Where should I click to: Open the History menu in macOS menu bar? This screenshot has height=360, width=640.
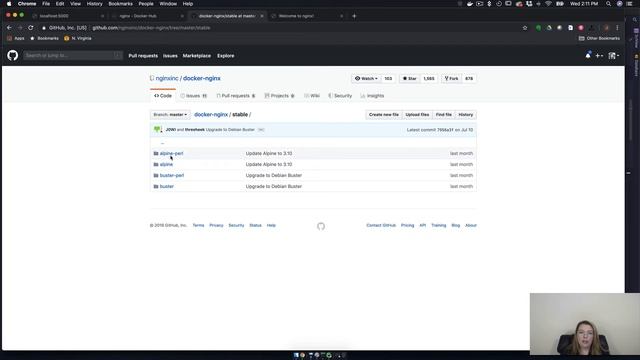(x=94, y=4)
